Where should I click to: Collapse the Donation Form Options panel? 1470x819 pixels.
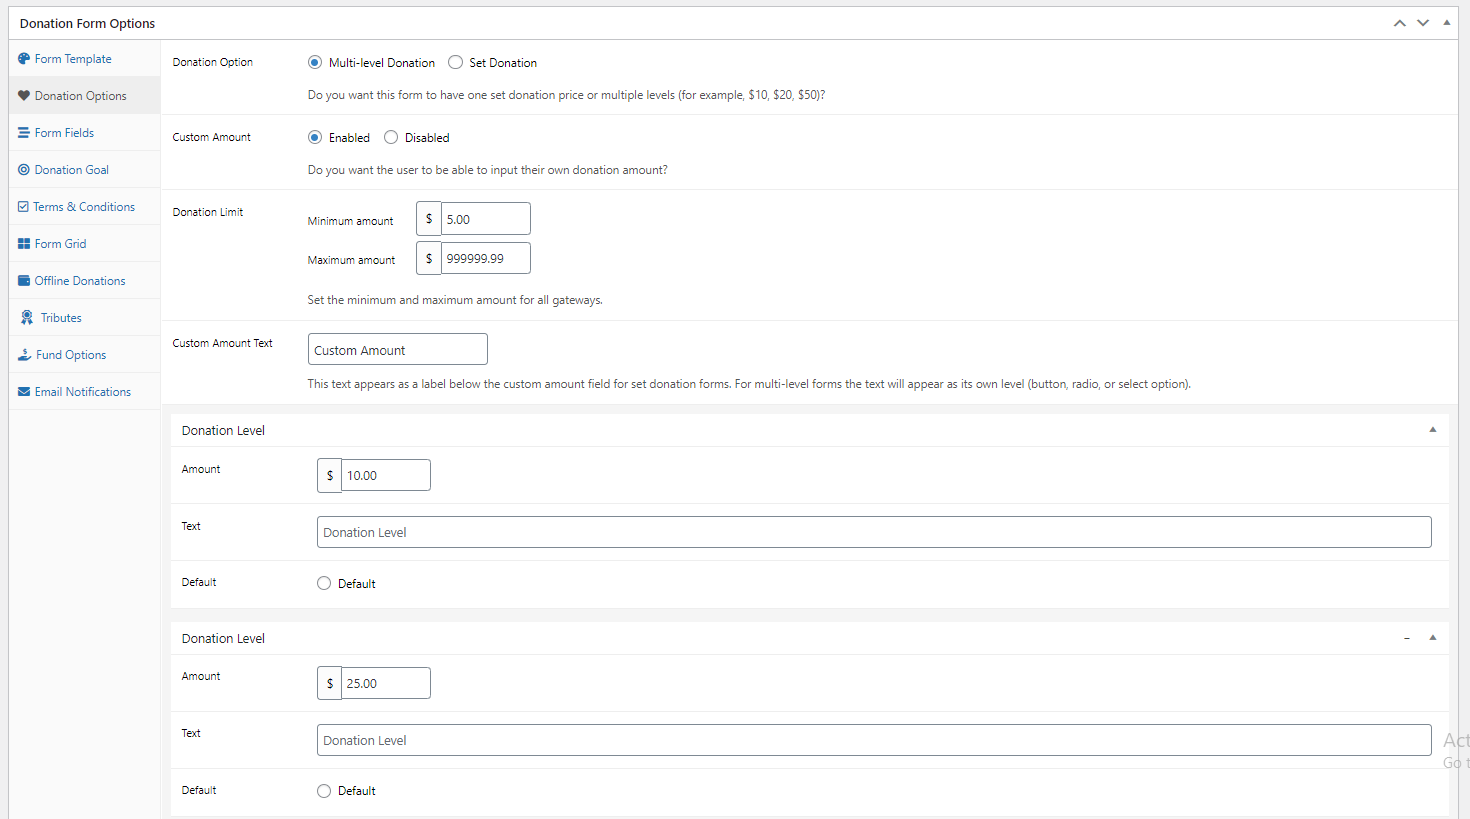1447,22
